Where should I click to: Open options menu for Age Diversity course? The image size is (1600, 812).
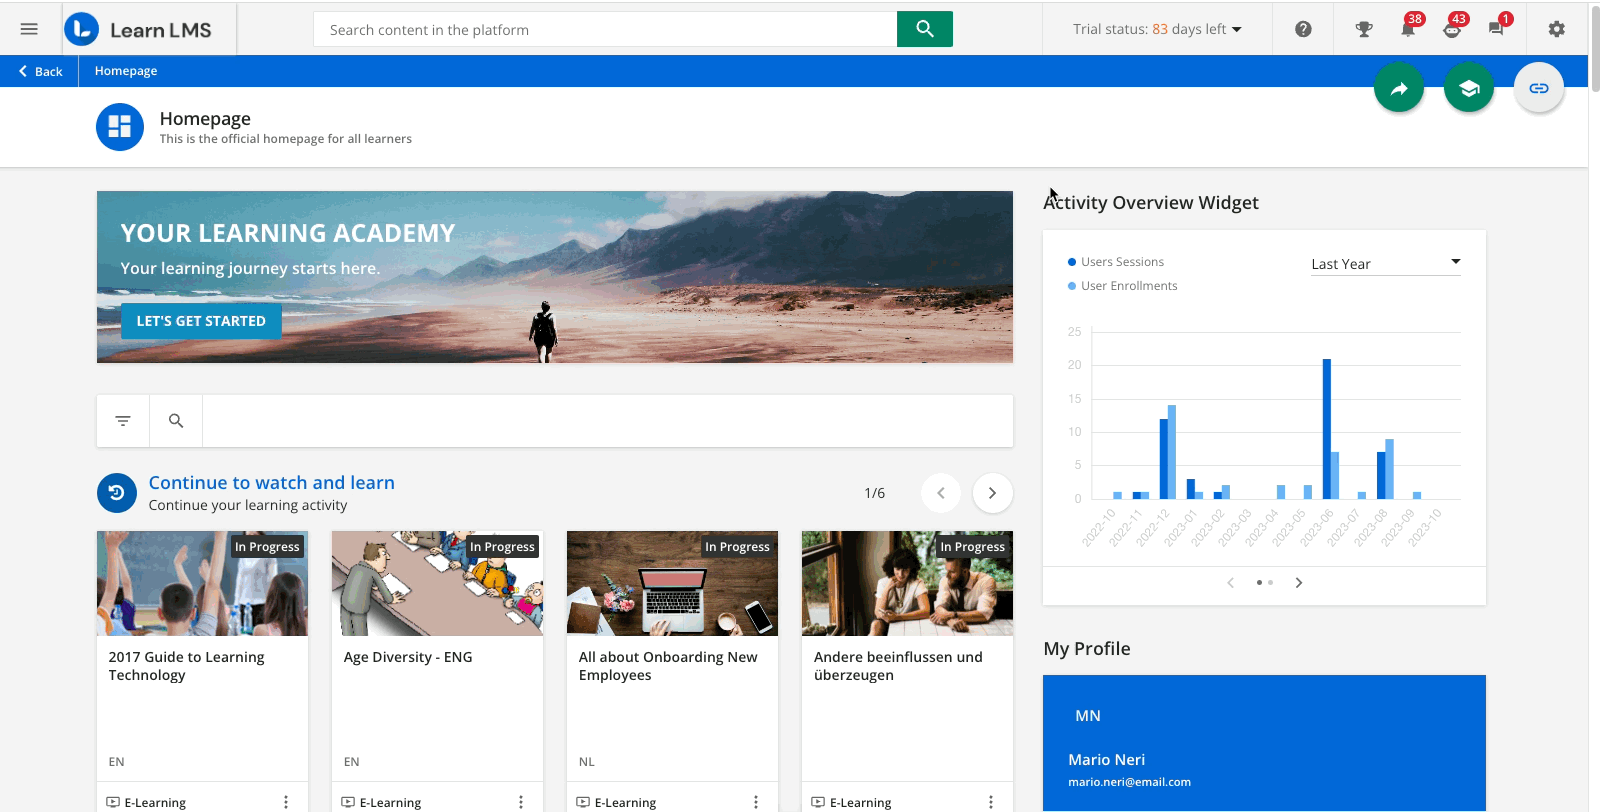[521, 802]
